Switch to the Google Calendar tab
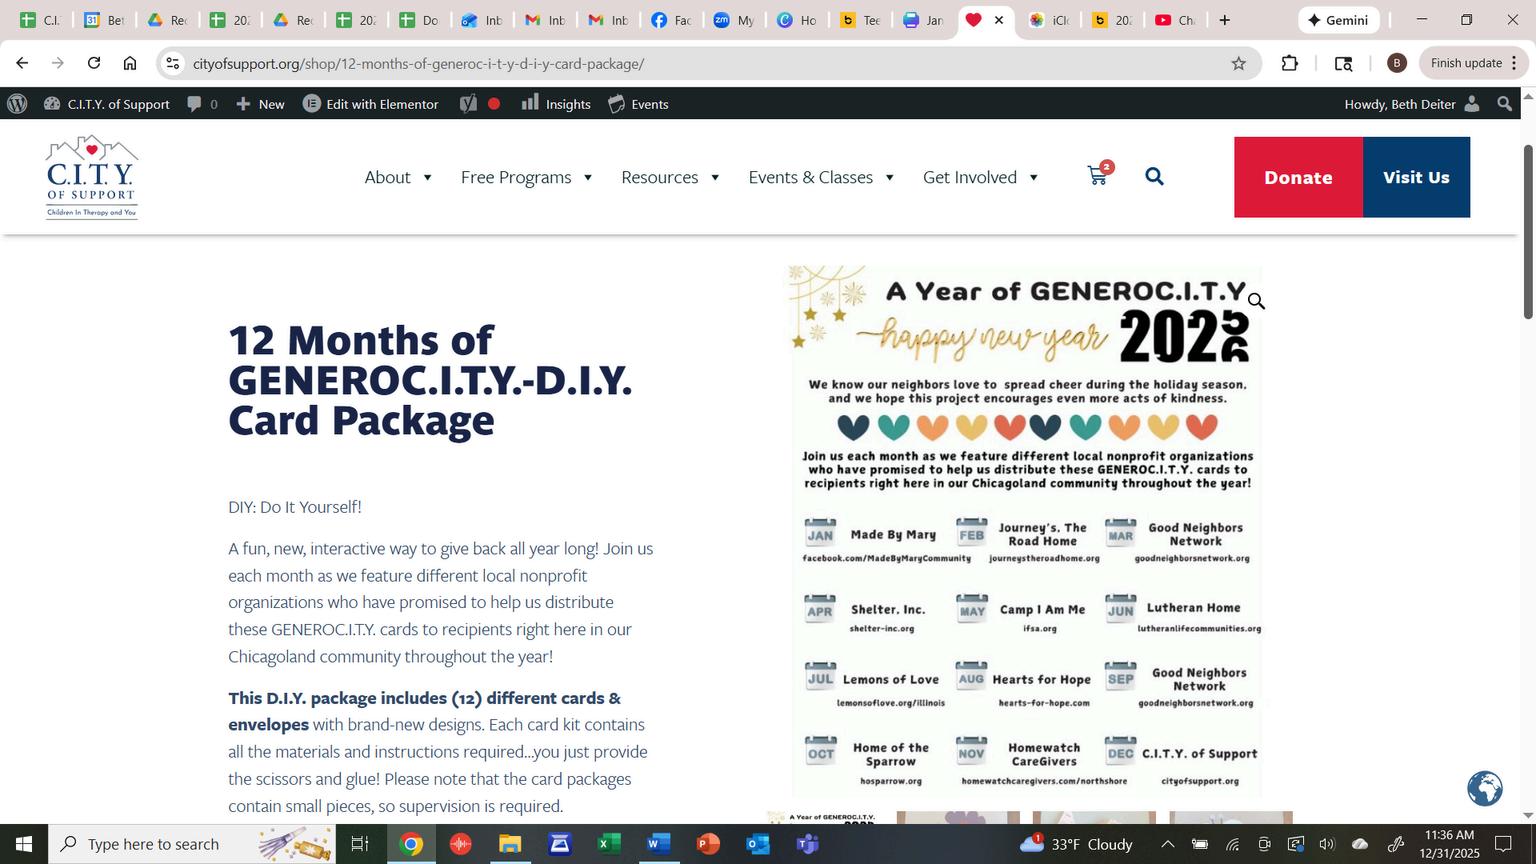The height and width of the screenshot is (864, 1536). click(104, 20)
